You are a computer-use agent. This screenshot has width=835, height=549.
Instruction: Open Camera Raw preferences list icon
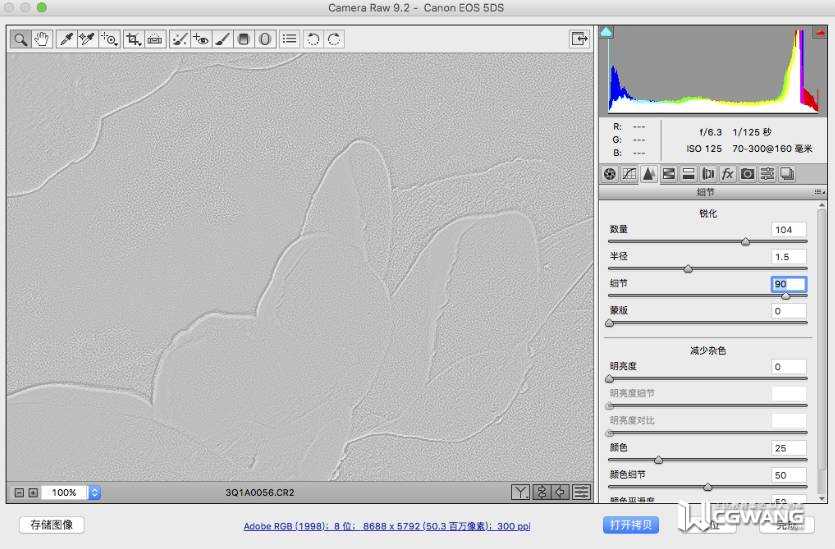pyautogui.click(x=290, y=39)
